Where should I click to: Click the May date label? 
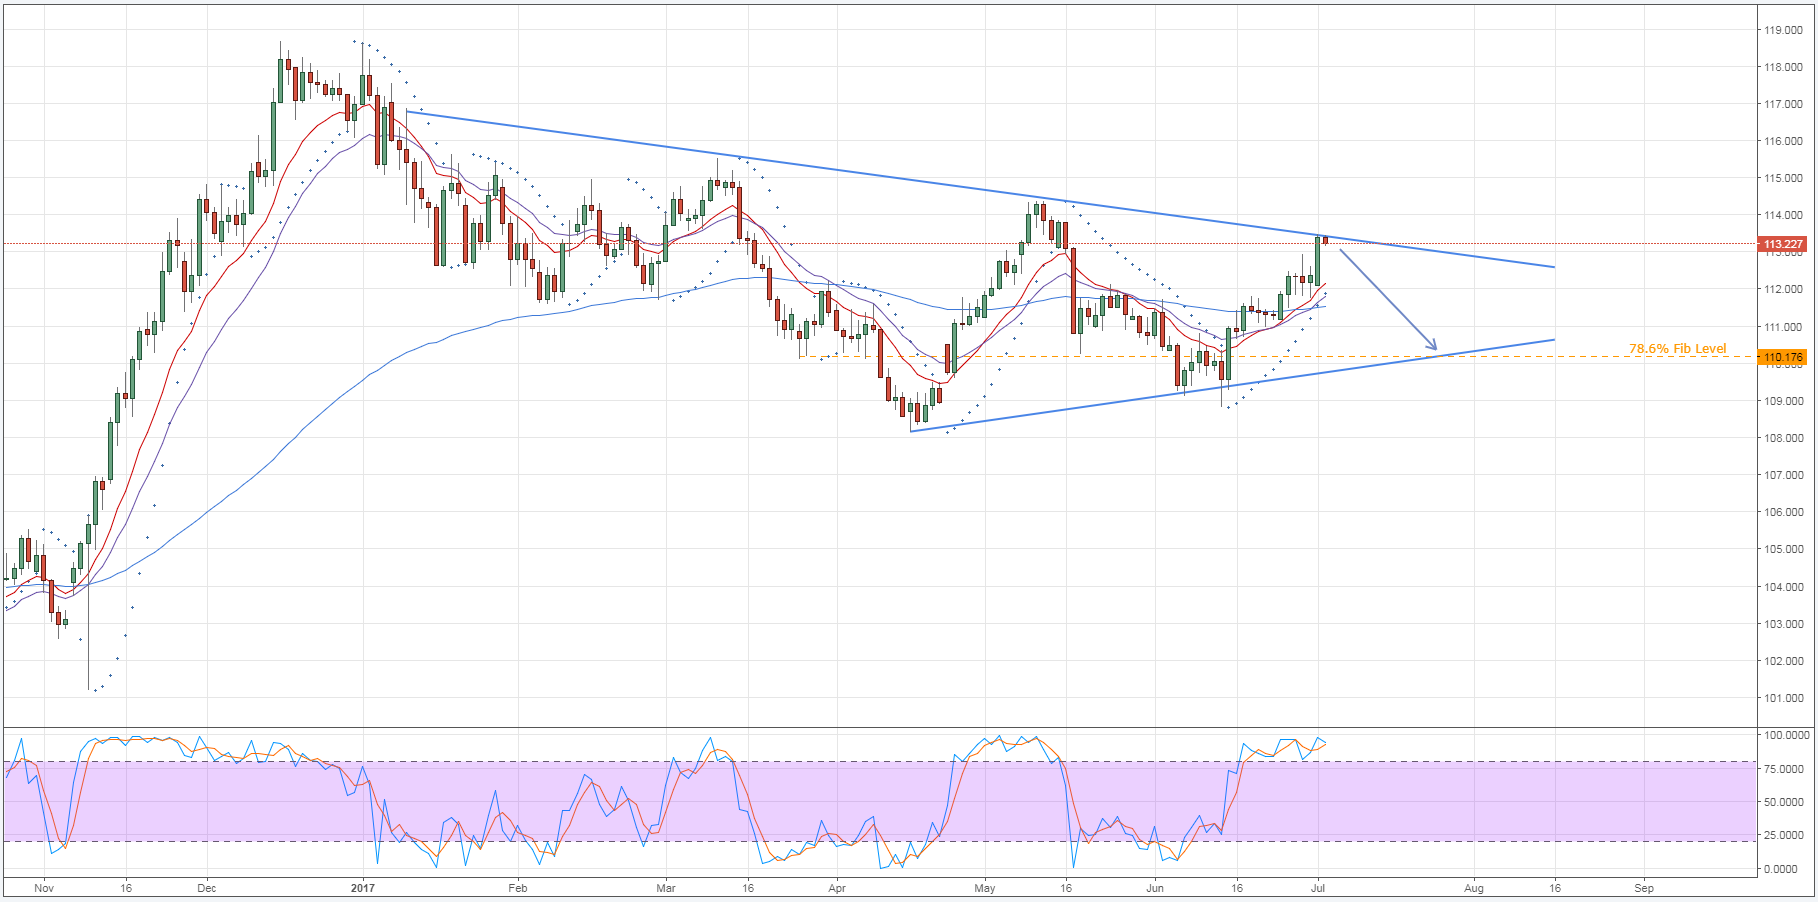click(x=985, y=887)
